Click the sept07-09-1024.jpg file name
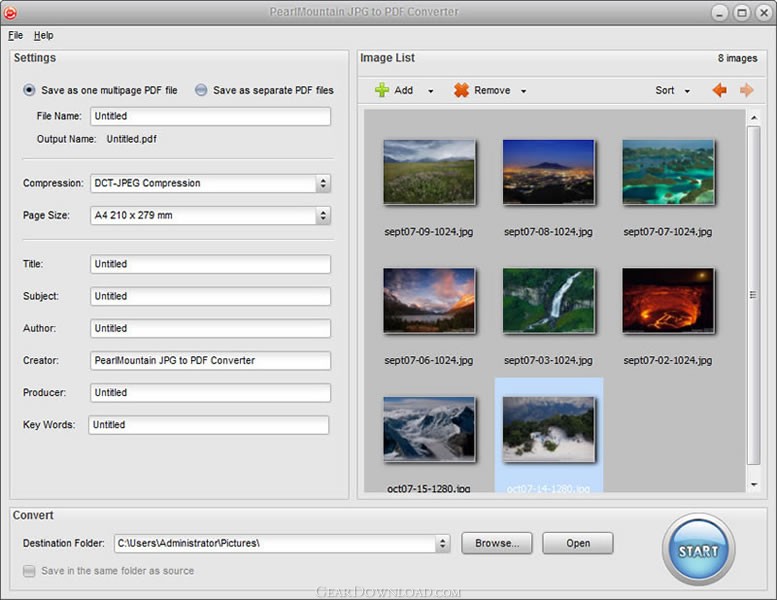 429,232
